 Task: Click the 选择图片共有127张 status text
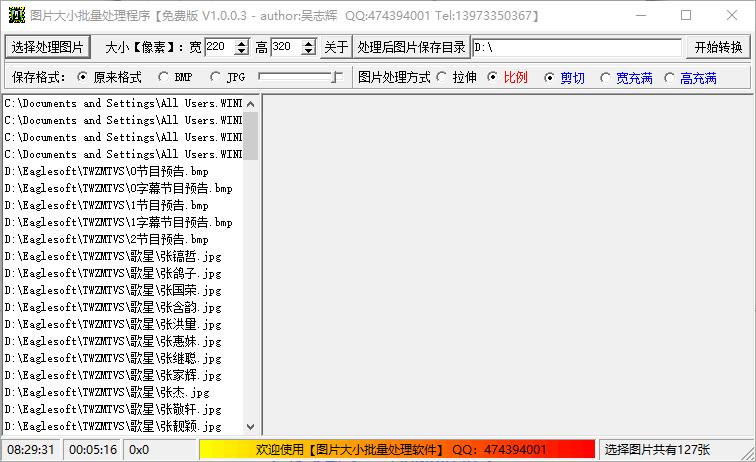coord(657,449)
